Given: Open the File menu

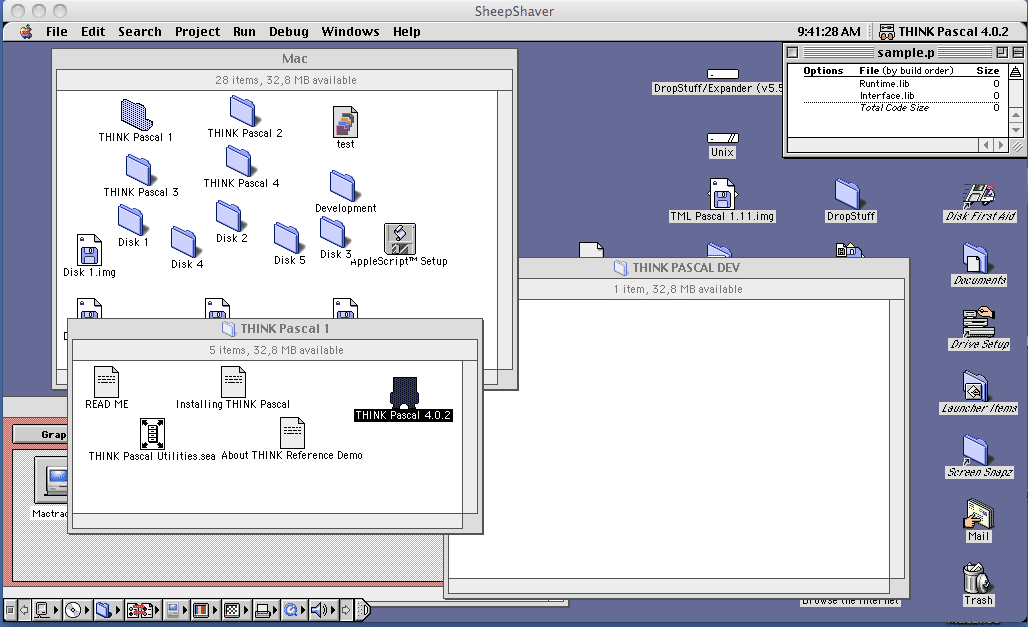Looking at the screenshot, I should 56,31.
